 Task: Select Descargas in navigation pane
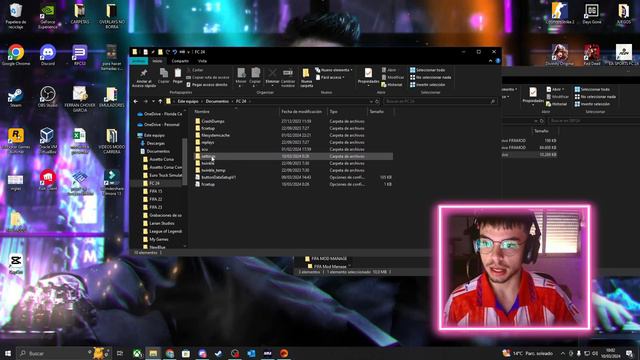click(155, 143)
